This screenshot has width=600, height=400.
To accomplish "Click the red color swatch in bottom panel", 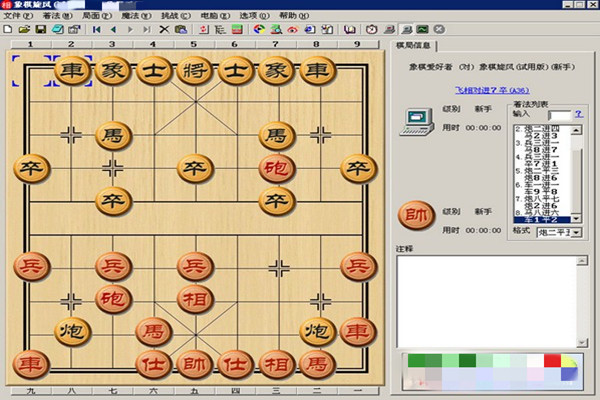I will click(552, 360).
